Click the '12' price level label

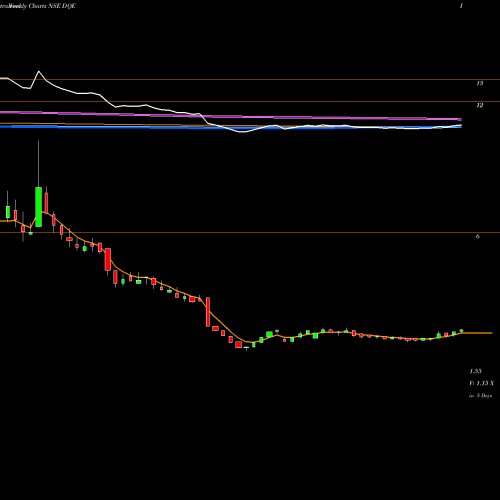click(479, 105)
